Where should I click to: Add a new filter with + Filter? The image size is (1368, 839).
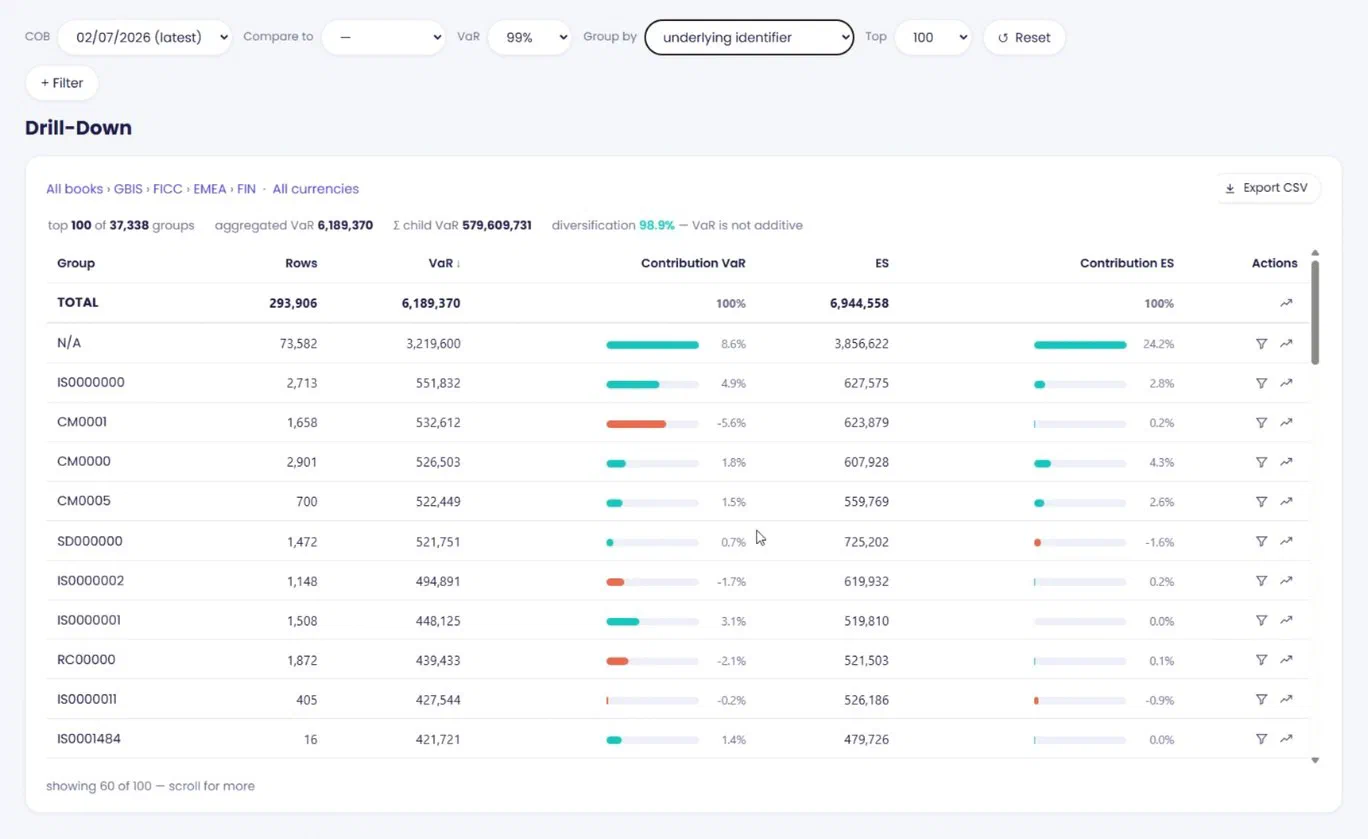[x=62, y=83]
